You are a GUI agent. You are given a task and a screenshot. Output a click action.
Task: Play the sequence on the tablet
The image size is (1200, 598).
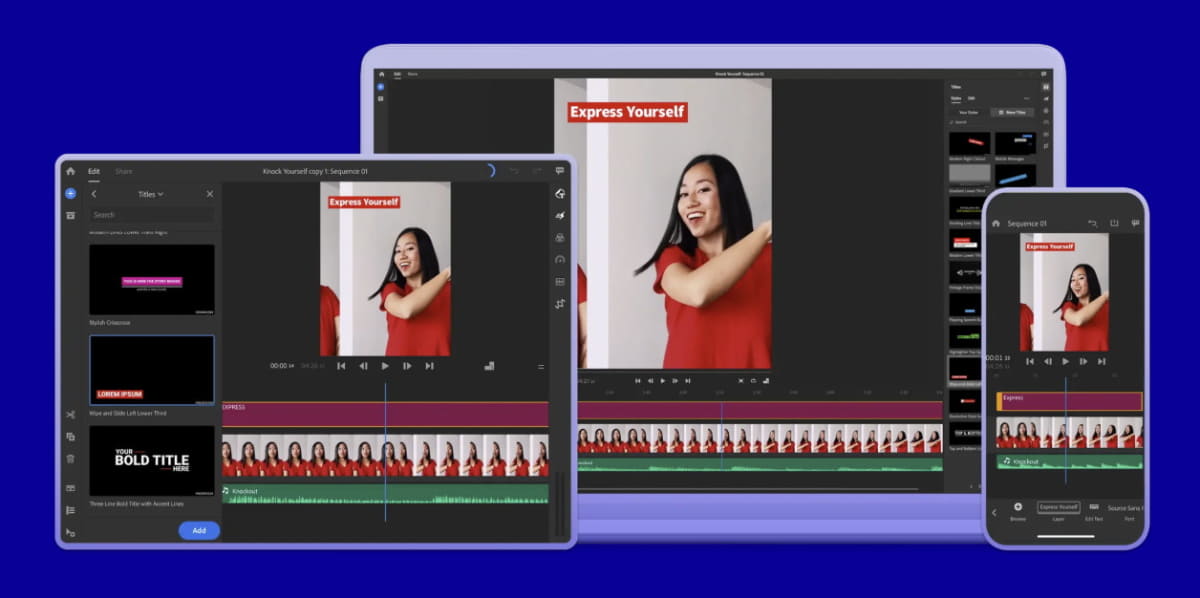(x=385, y=366)
